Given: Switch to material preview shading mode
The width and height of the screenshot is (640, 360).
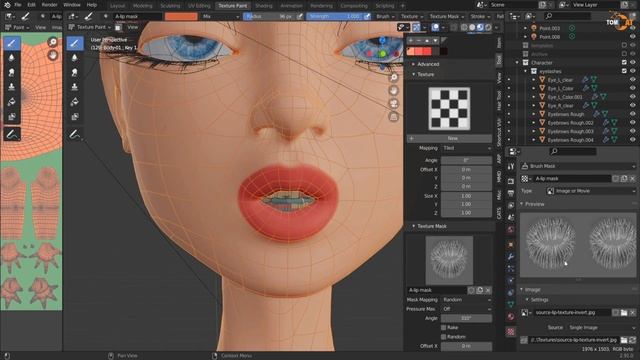Looking at the screenshot, I should coord(480,27).
